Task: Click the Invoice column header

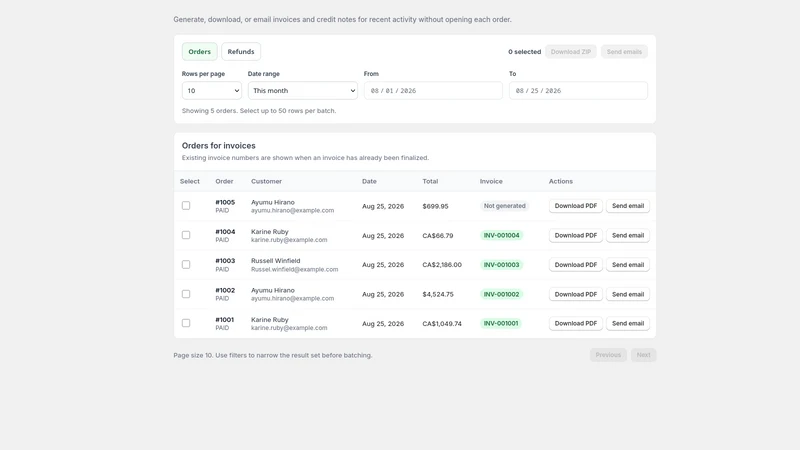Action: [491, 181]
